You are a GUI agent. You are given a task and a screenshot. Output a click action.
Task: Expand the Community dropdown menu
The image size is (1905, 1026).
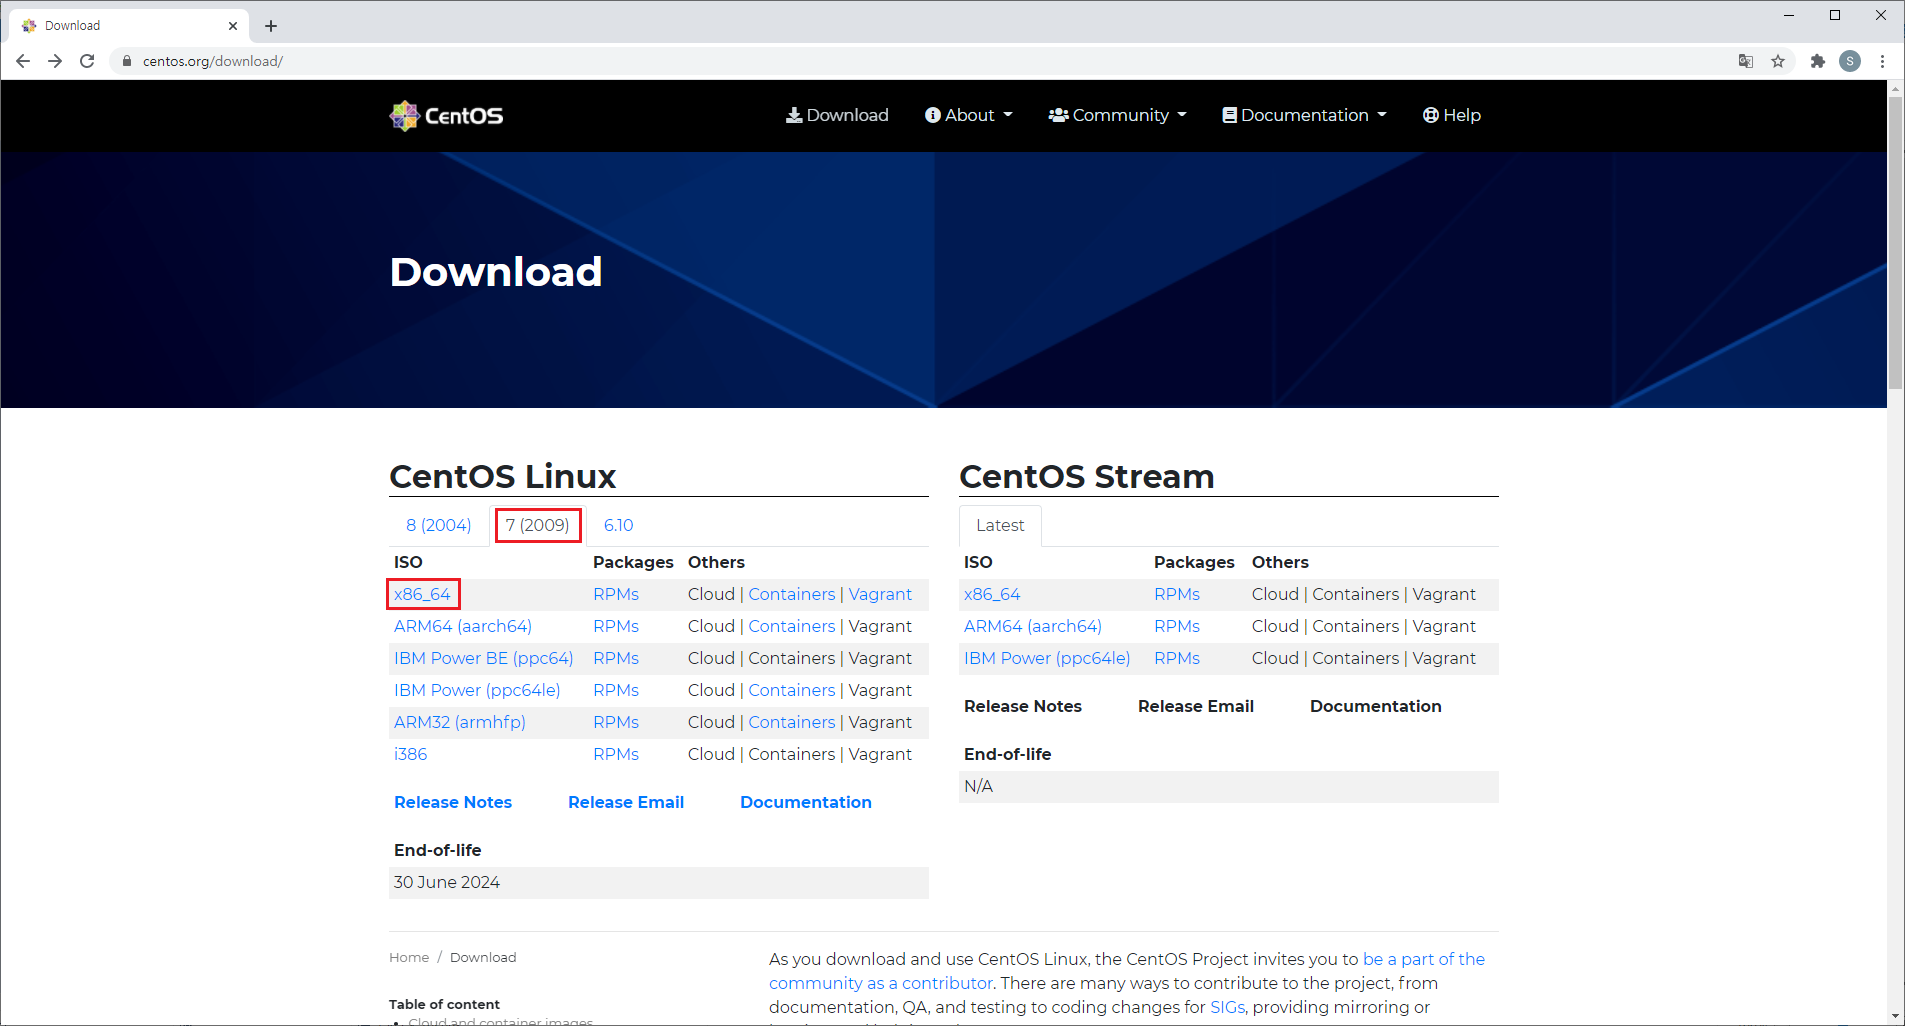point(1118,115)
